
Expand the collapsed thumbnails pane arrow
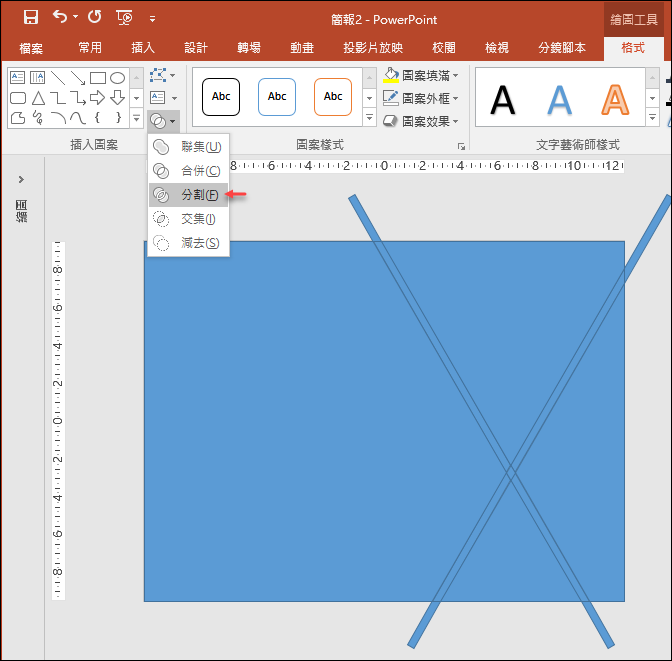[21, 180]
